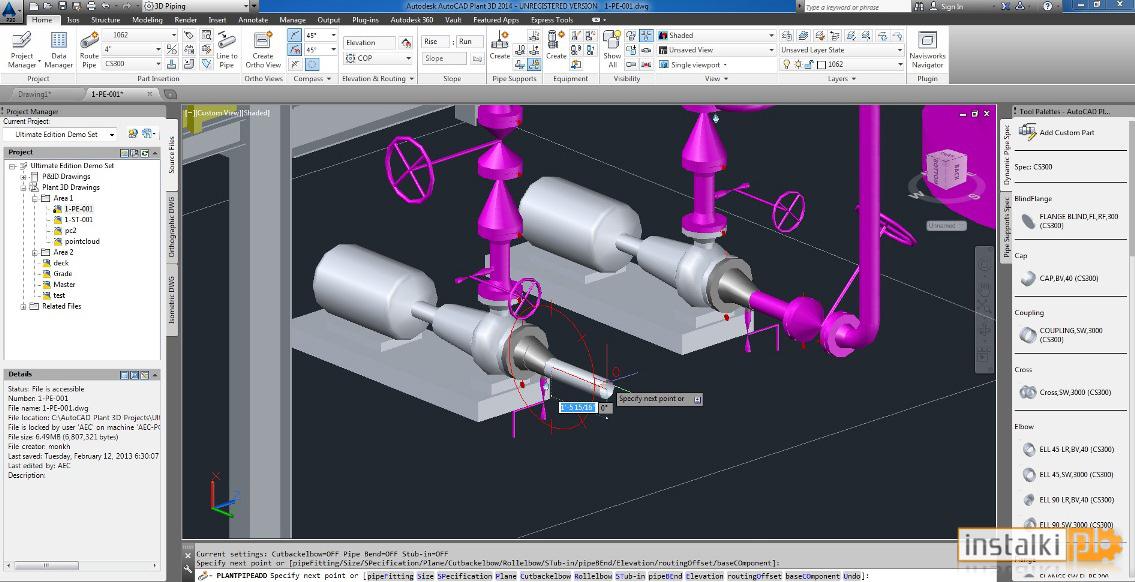Click the Help question mark icon

tap(1048, 6)
